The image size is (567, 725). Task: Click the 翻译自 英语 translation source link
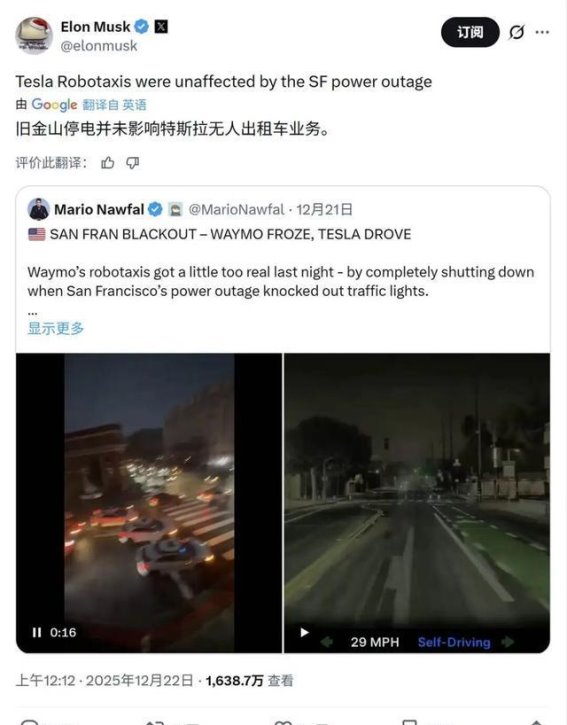114,105
